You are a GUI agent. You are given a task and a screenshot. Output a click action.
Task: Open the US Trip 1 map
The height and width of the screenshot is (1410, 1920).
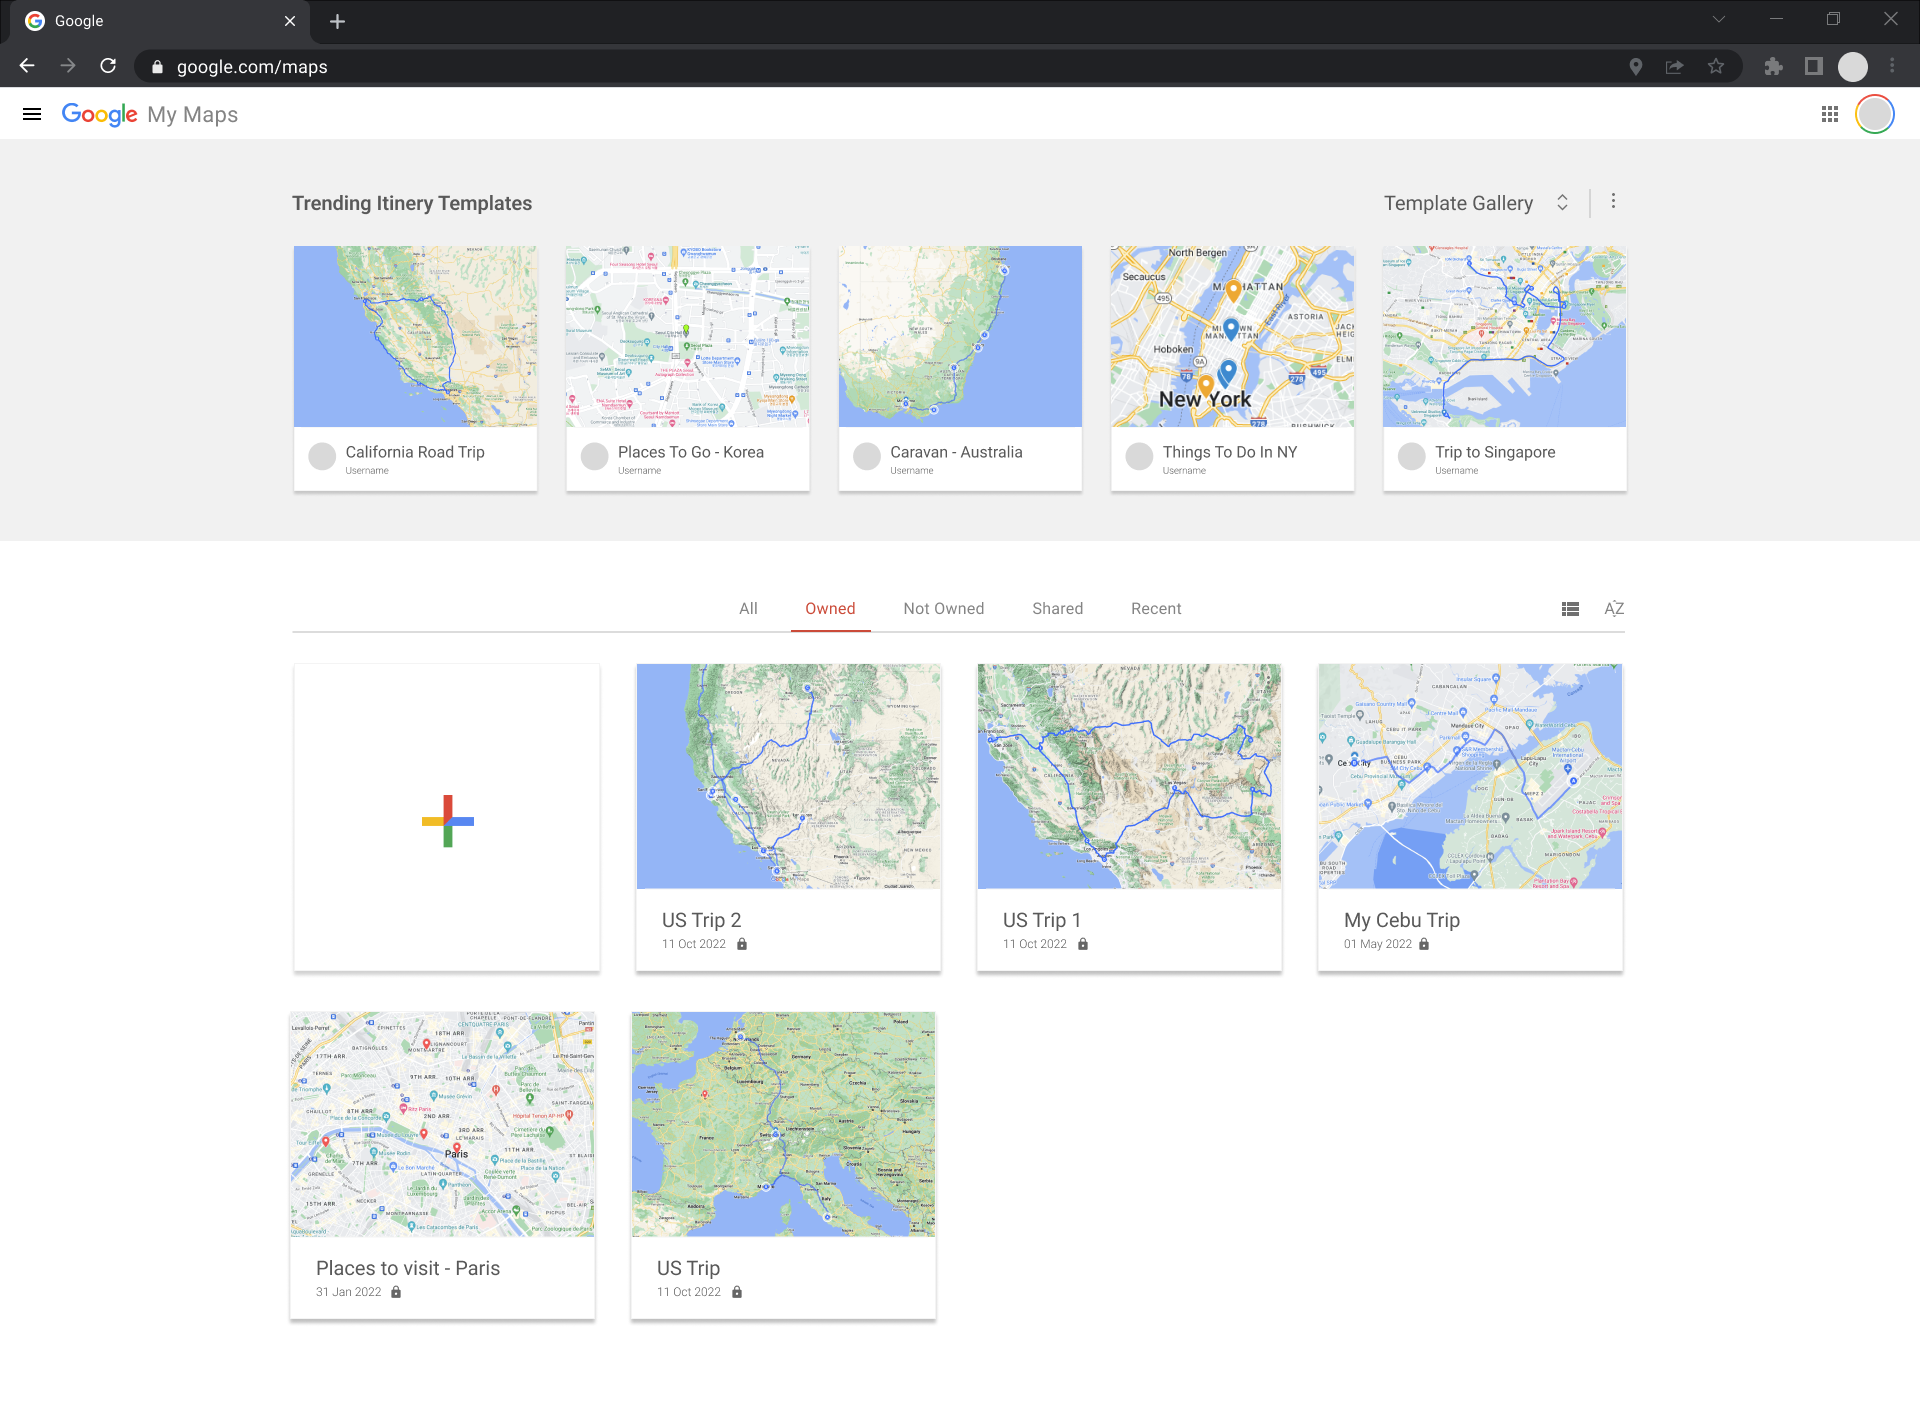pyautogui.click(x=1129, y=818)
